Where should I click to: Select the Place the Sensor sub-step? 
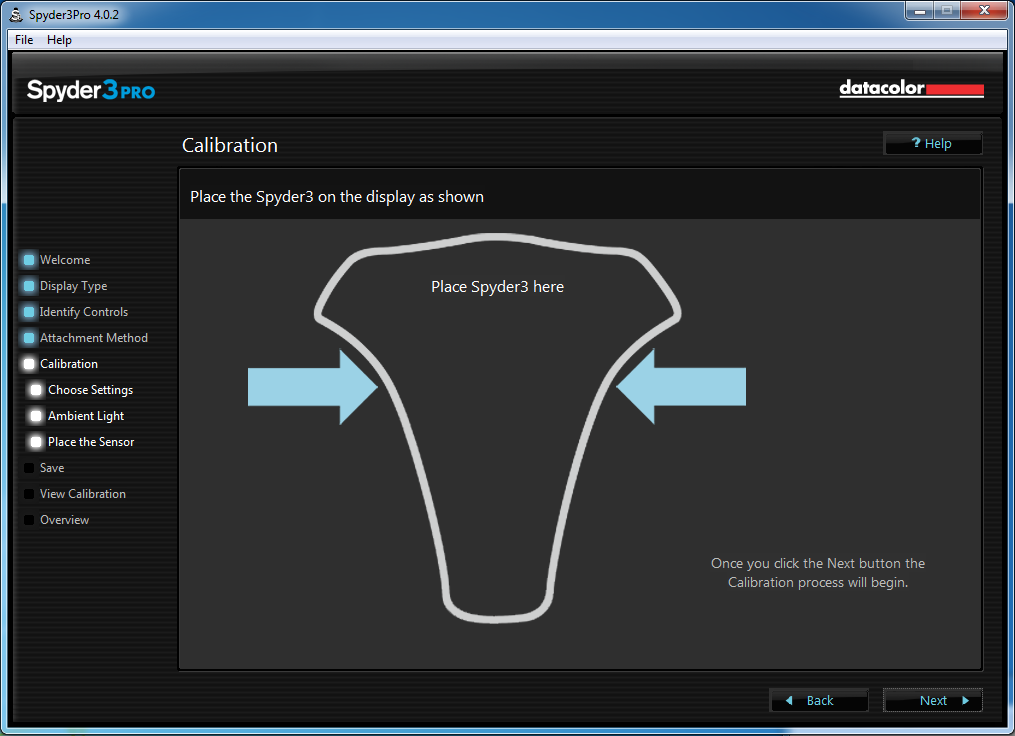pyautogui.click(x=82, y=441)
